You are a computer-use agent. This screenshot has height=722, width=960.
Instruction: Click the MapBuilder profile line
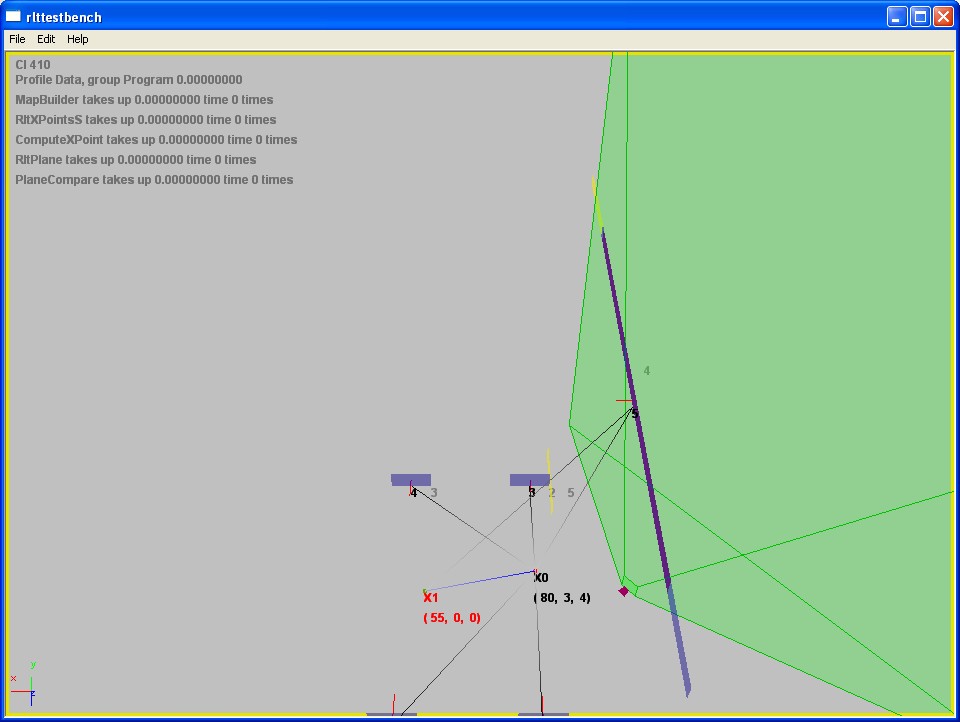pyautogui.click(x=144, y=100)
